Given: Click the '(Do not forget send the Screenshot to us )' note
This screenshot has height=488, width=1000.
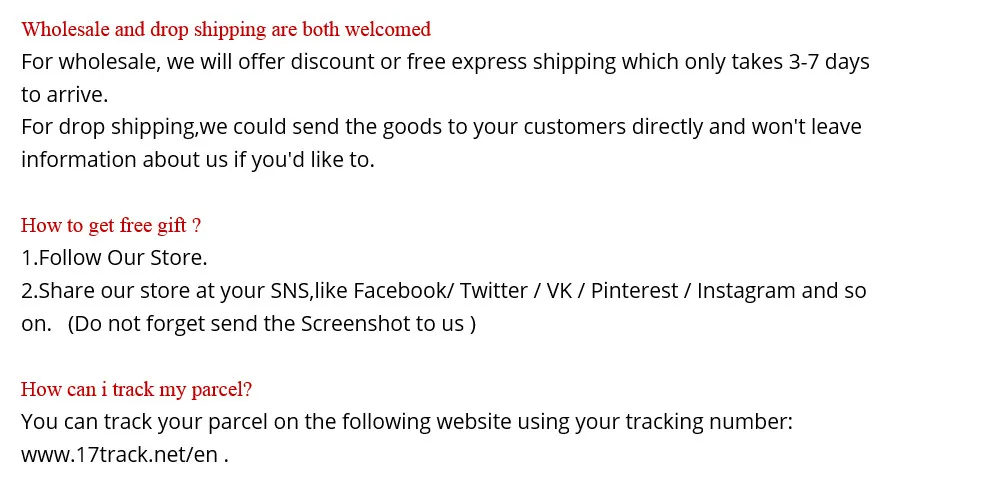Looking at the screenshot, I should (x=272, y=324).
